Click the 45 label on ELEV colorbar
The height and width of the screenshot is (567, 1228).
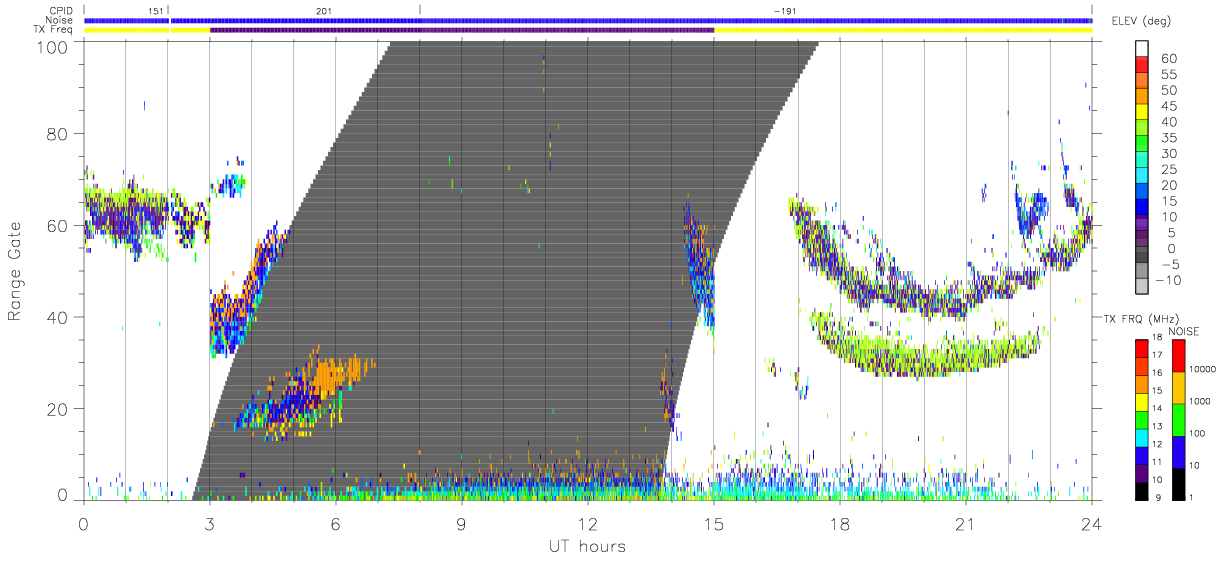(x=1168, y=106)
